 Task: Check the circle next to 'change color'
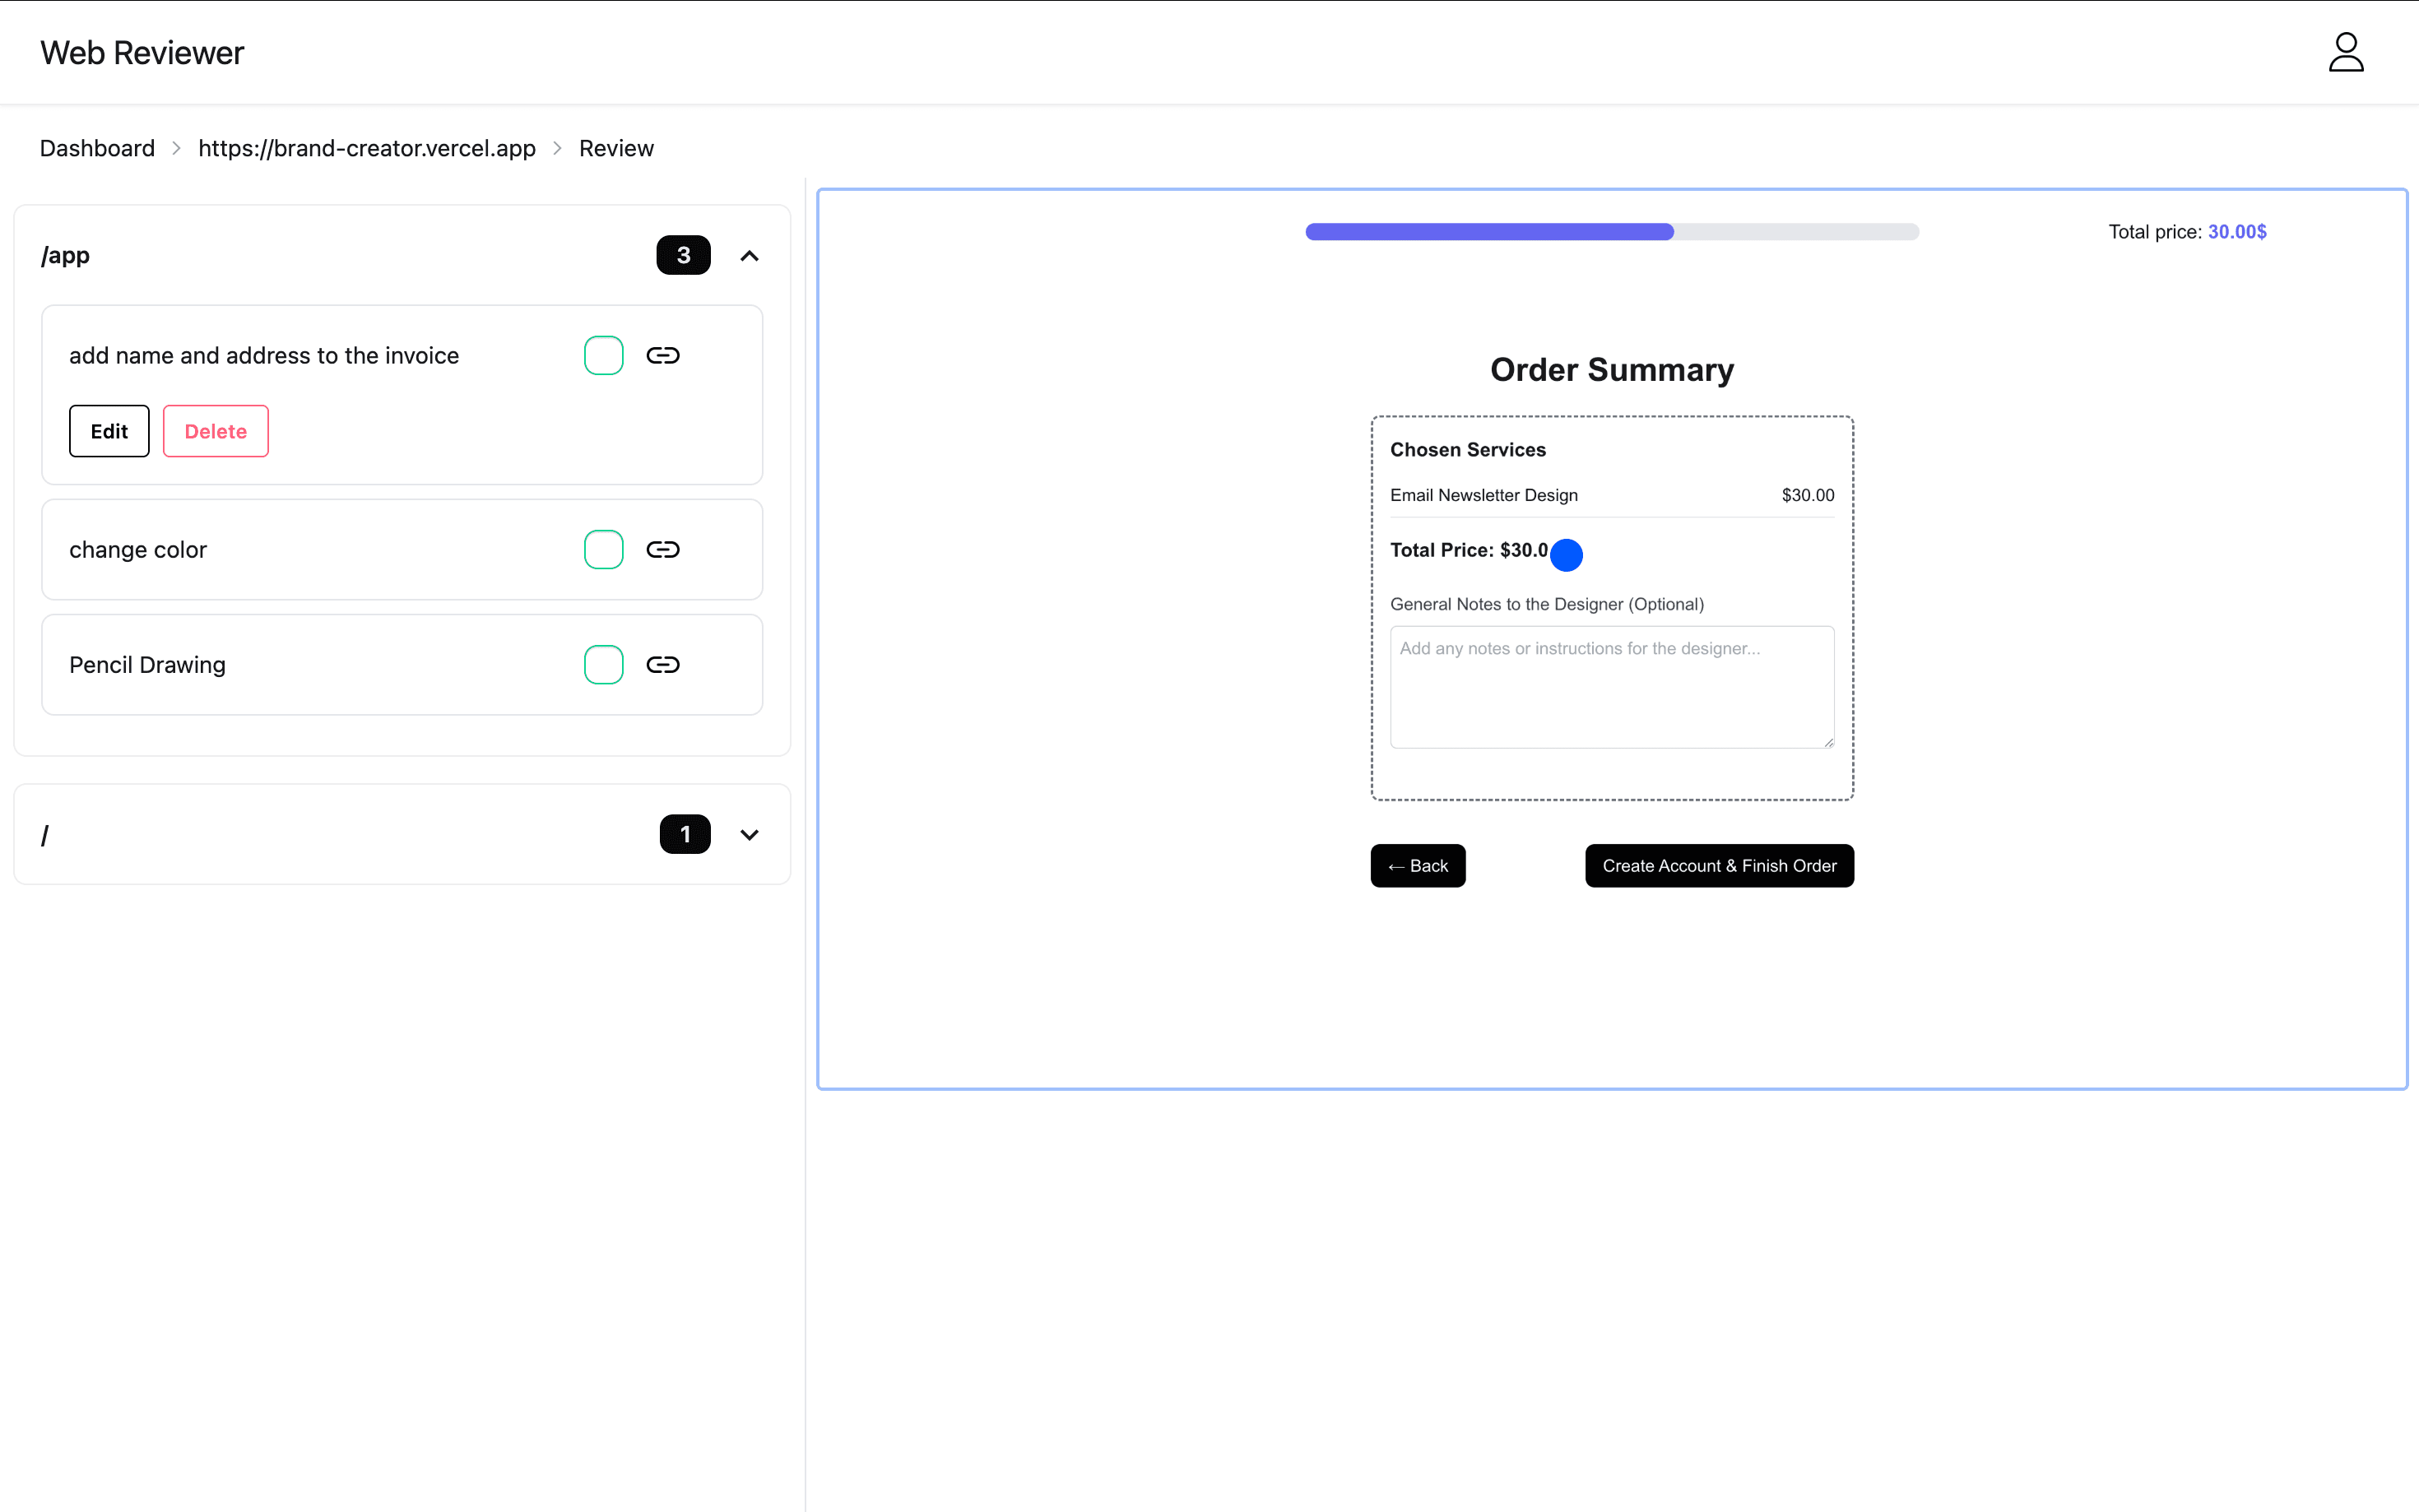point(604,549)
